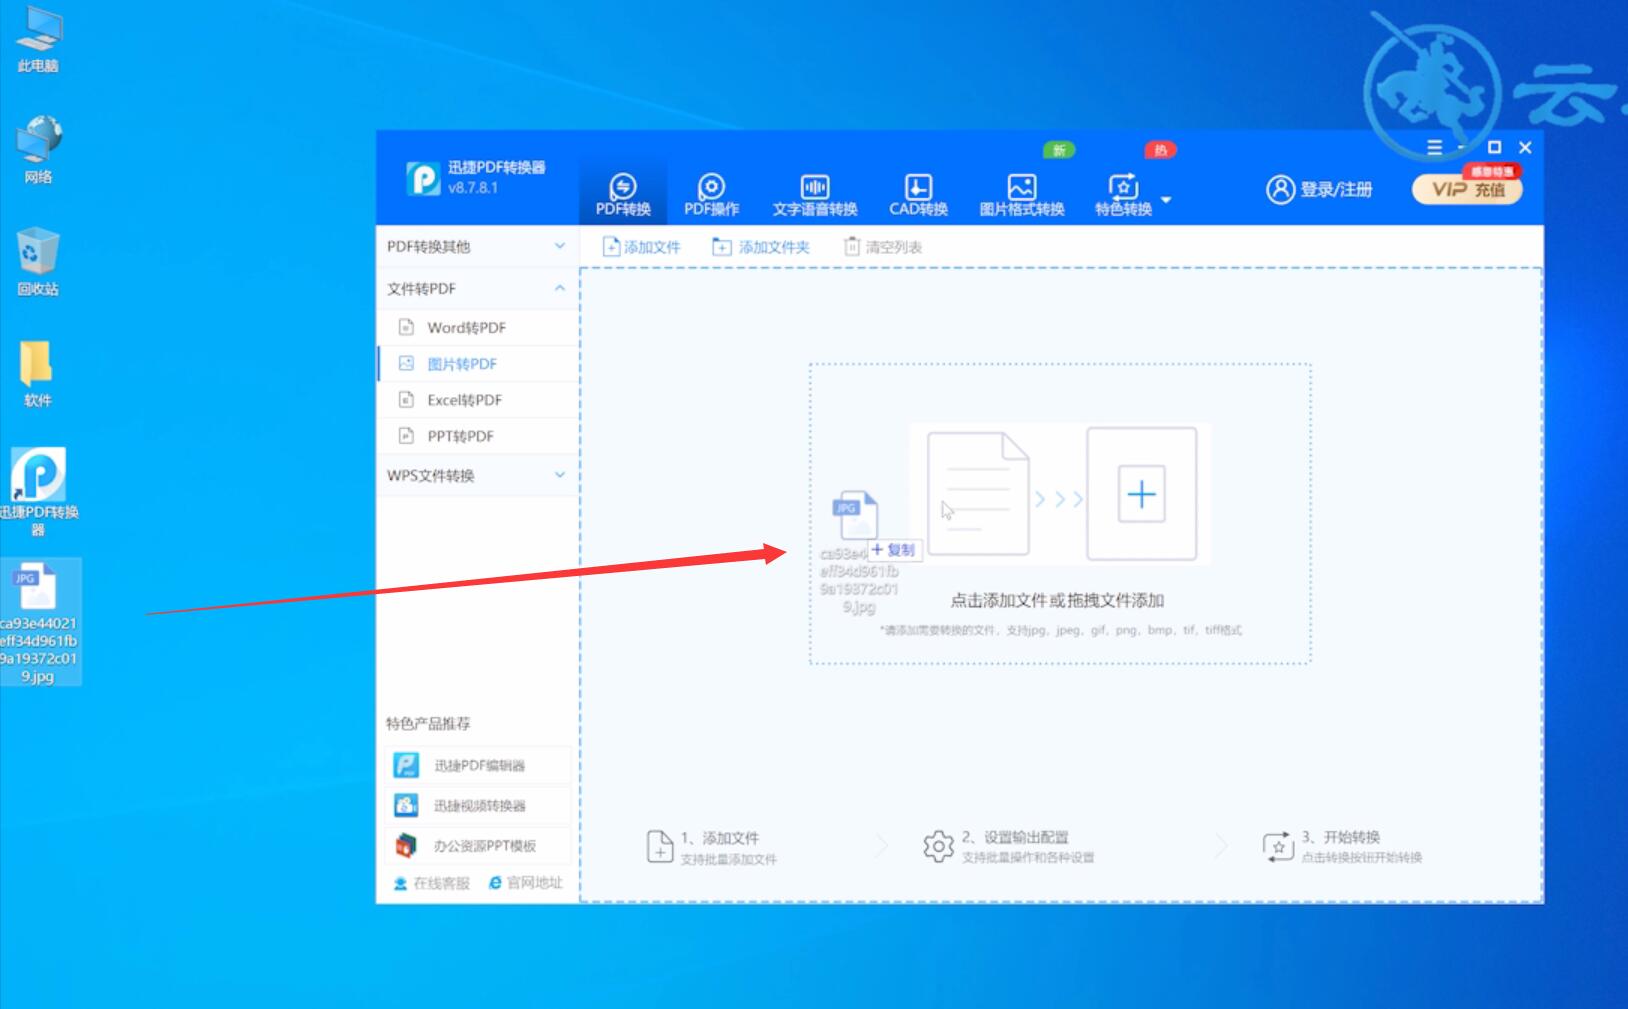Expand the WPS文件转换 section
Screen dimensions: 1628x1009
pyautogui.click(x=478, y=475)
